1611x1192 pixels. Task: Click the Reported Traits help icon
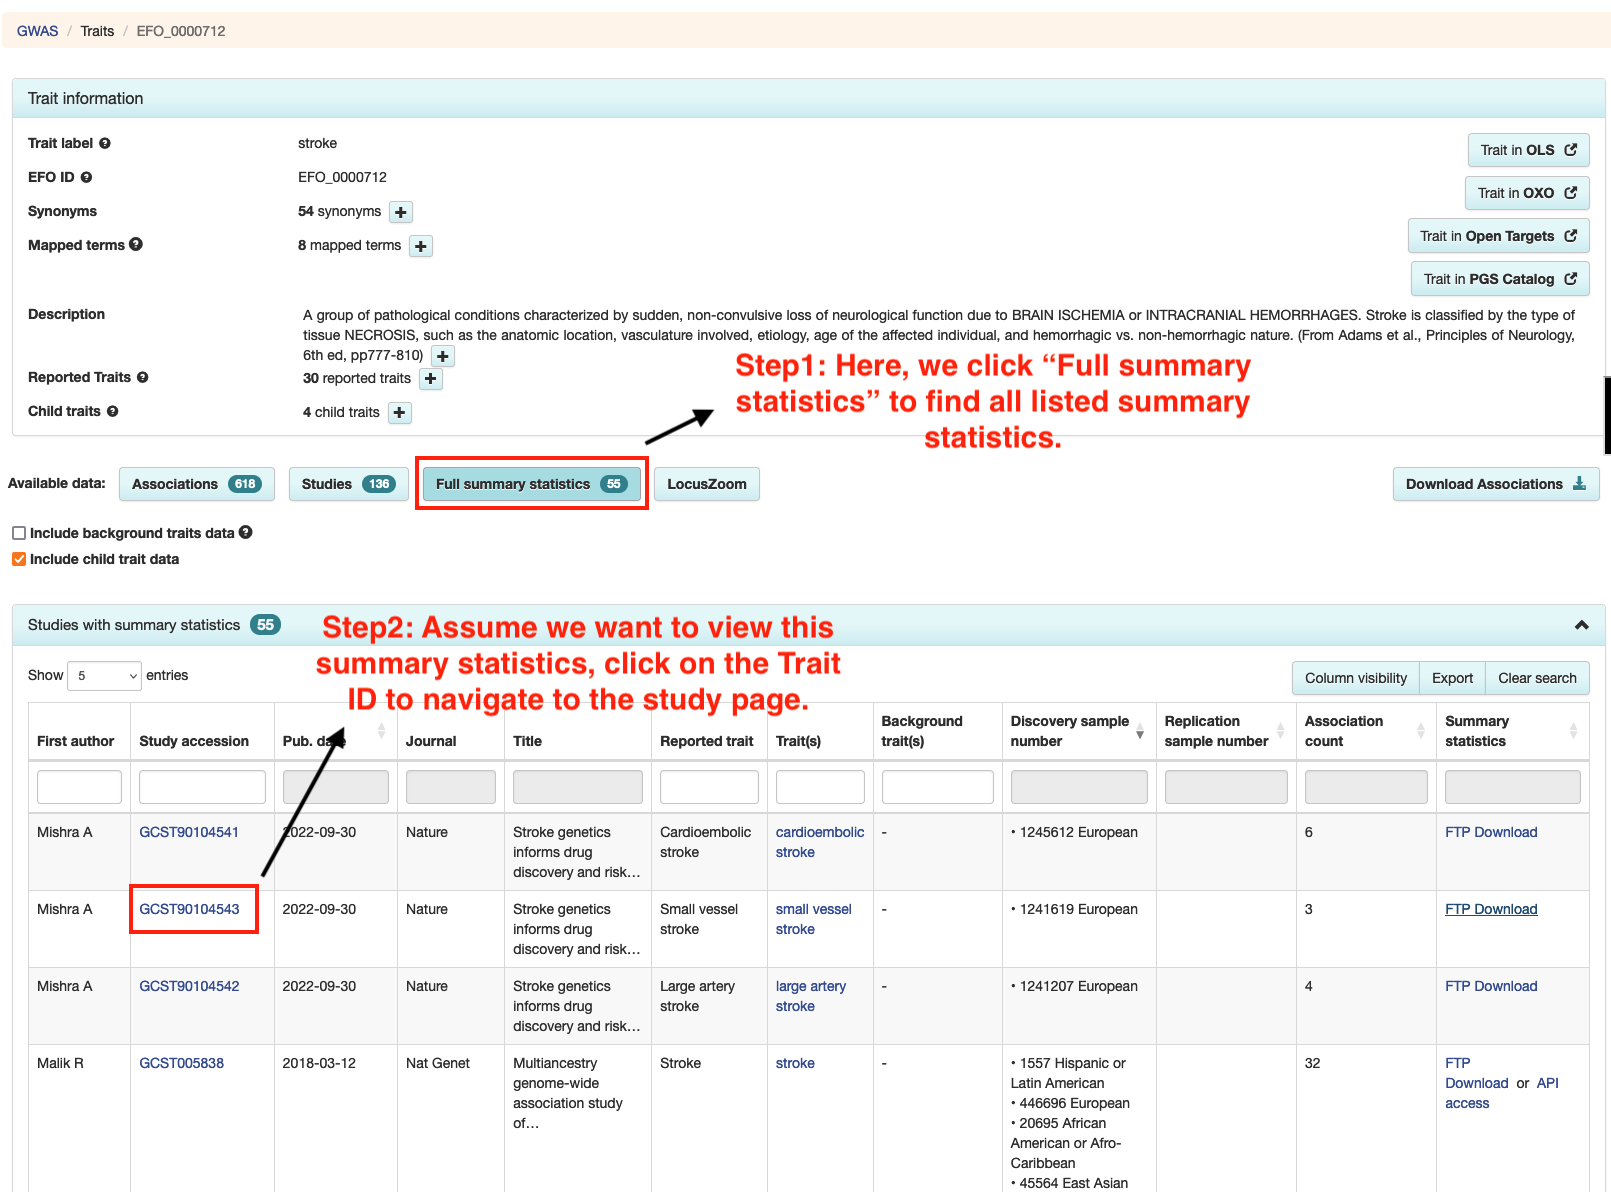[142, 378]
